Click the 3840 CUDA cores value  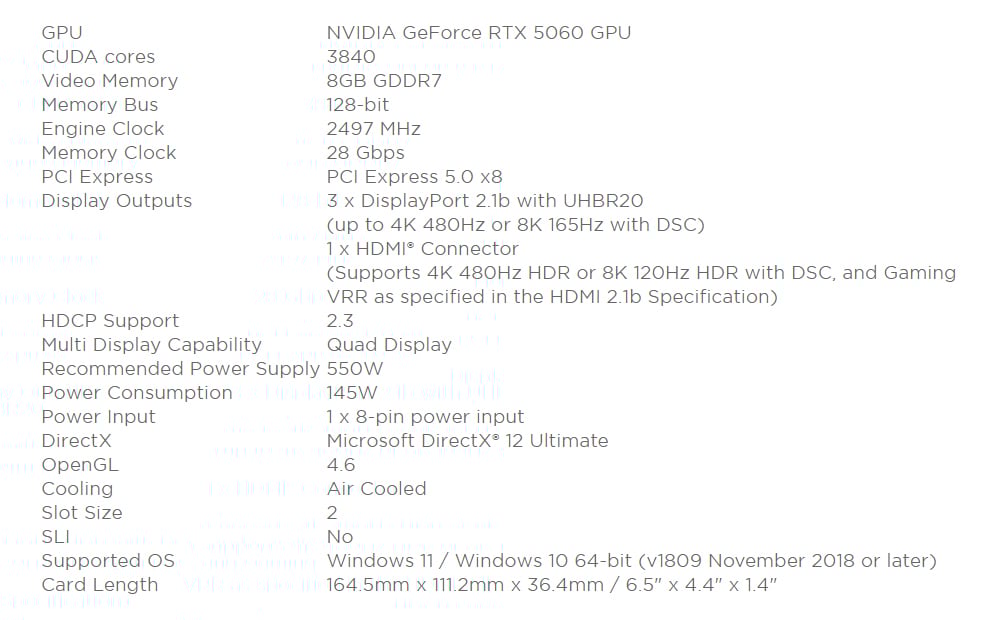pos(351,57)
